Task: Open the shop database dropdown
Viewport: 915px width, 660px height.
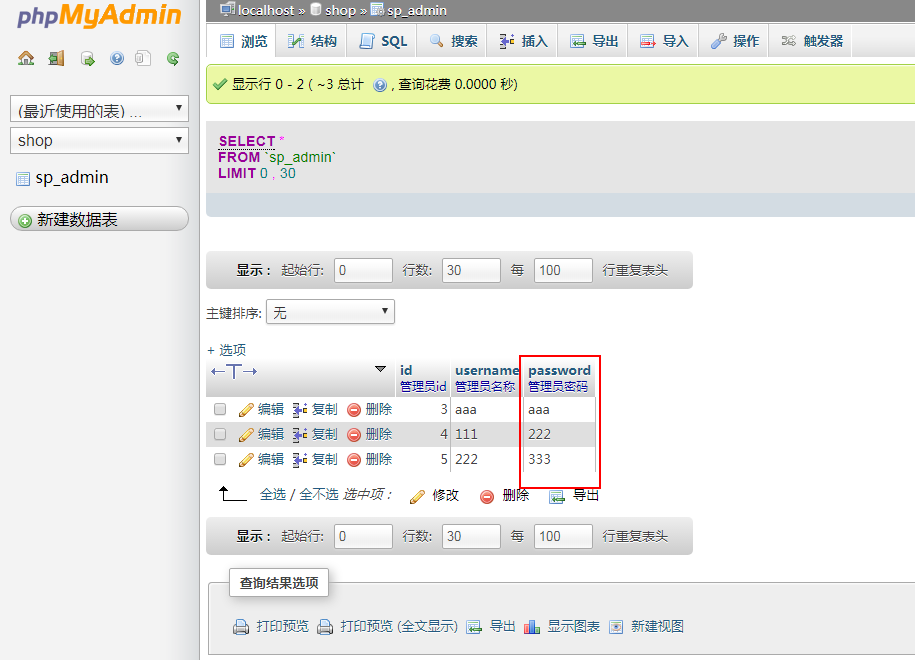Action: pyautogui.click(x=99, y=141)
